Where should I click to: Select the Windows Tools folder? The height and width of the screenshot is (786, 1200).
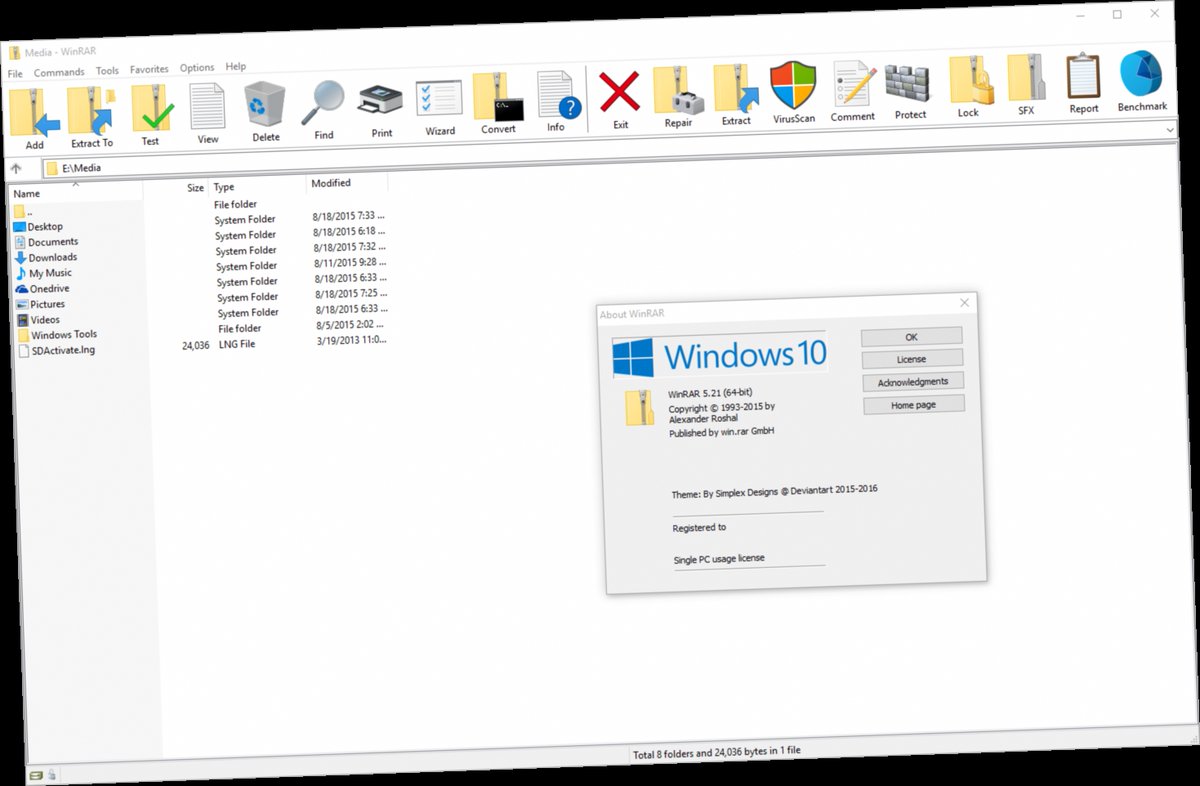click(57, 335)
